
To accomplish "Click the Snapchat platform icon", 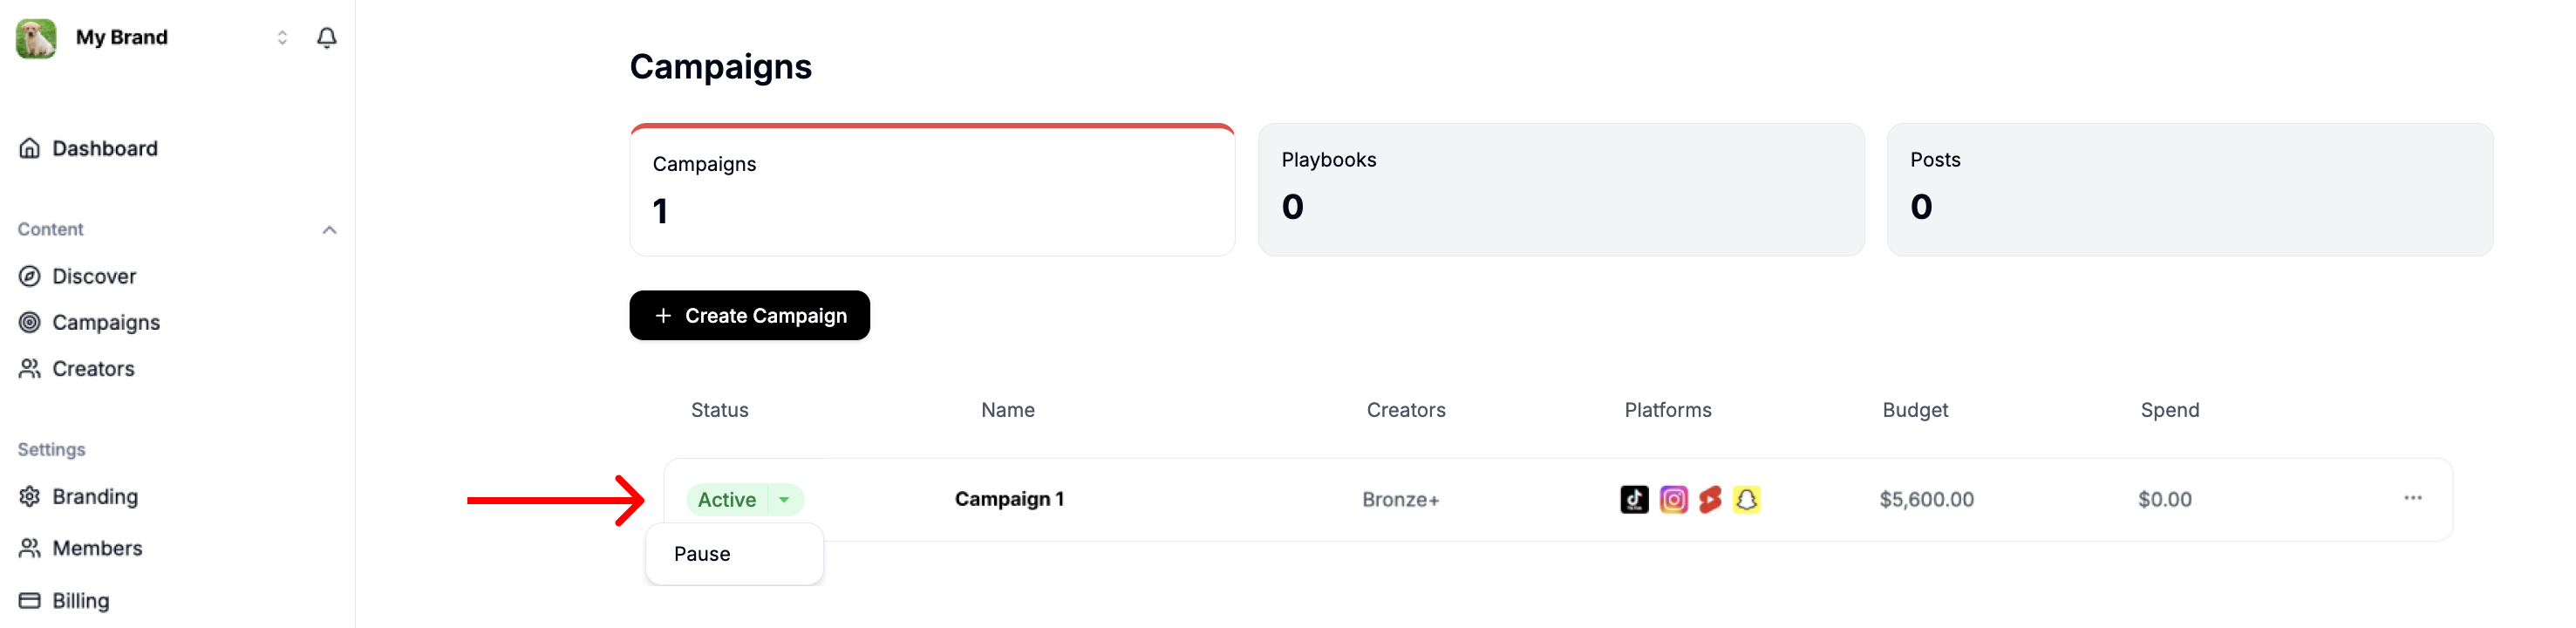I will tap(1746, 499).
